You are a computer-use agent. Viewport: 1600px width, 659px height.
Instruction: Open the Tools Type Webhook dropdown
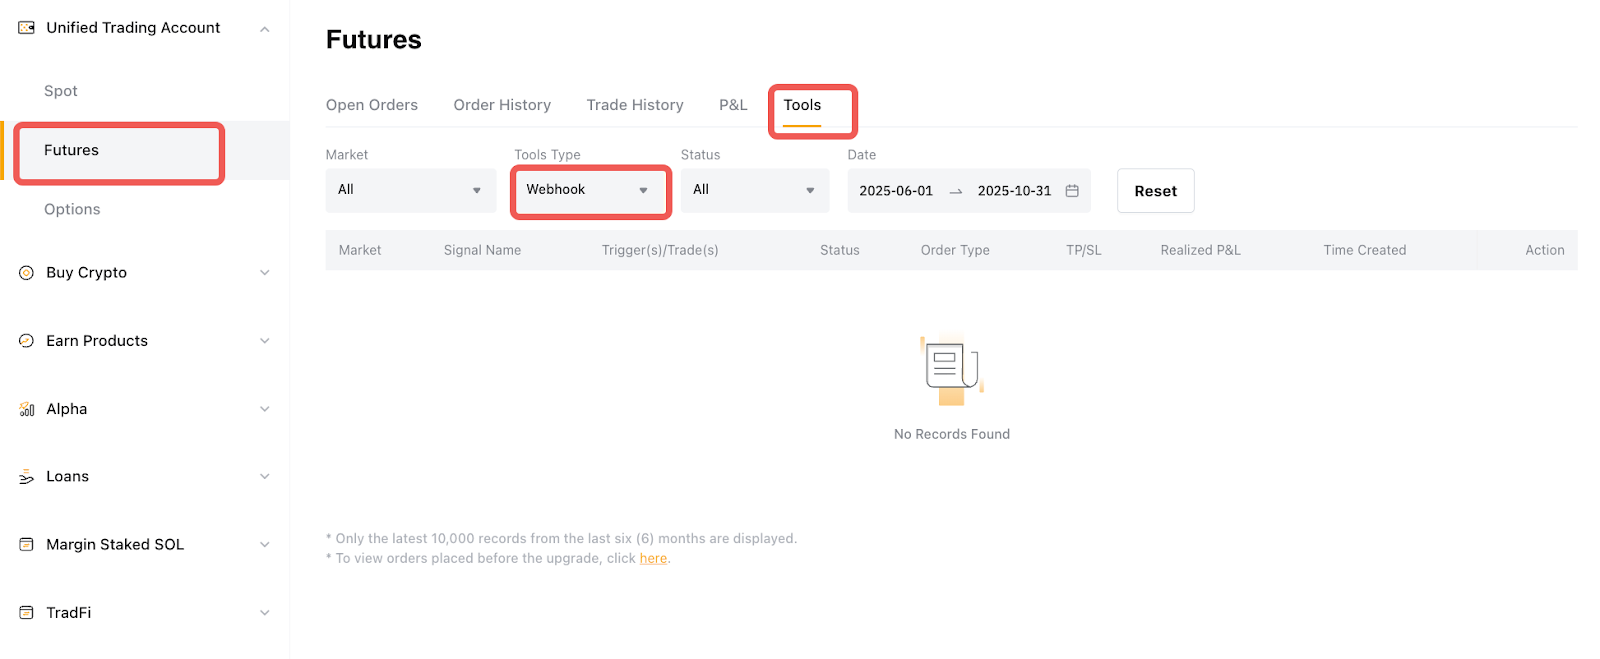[x=589, y=190]
